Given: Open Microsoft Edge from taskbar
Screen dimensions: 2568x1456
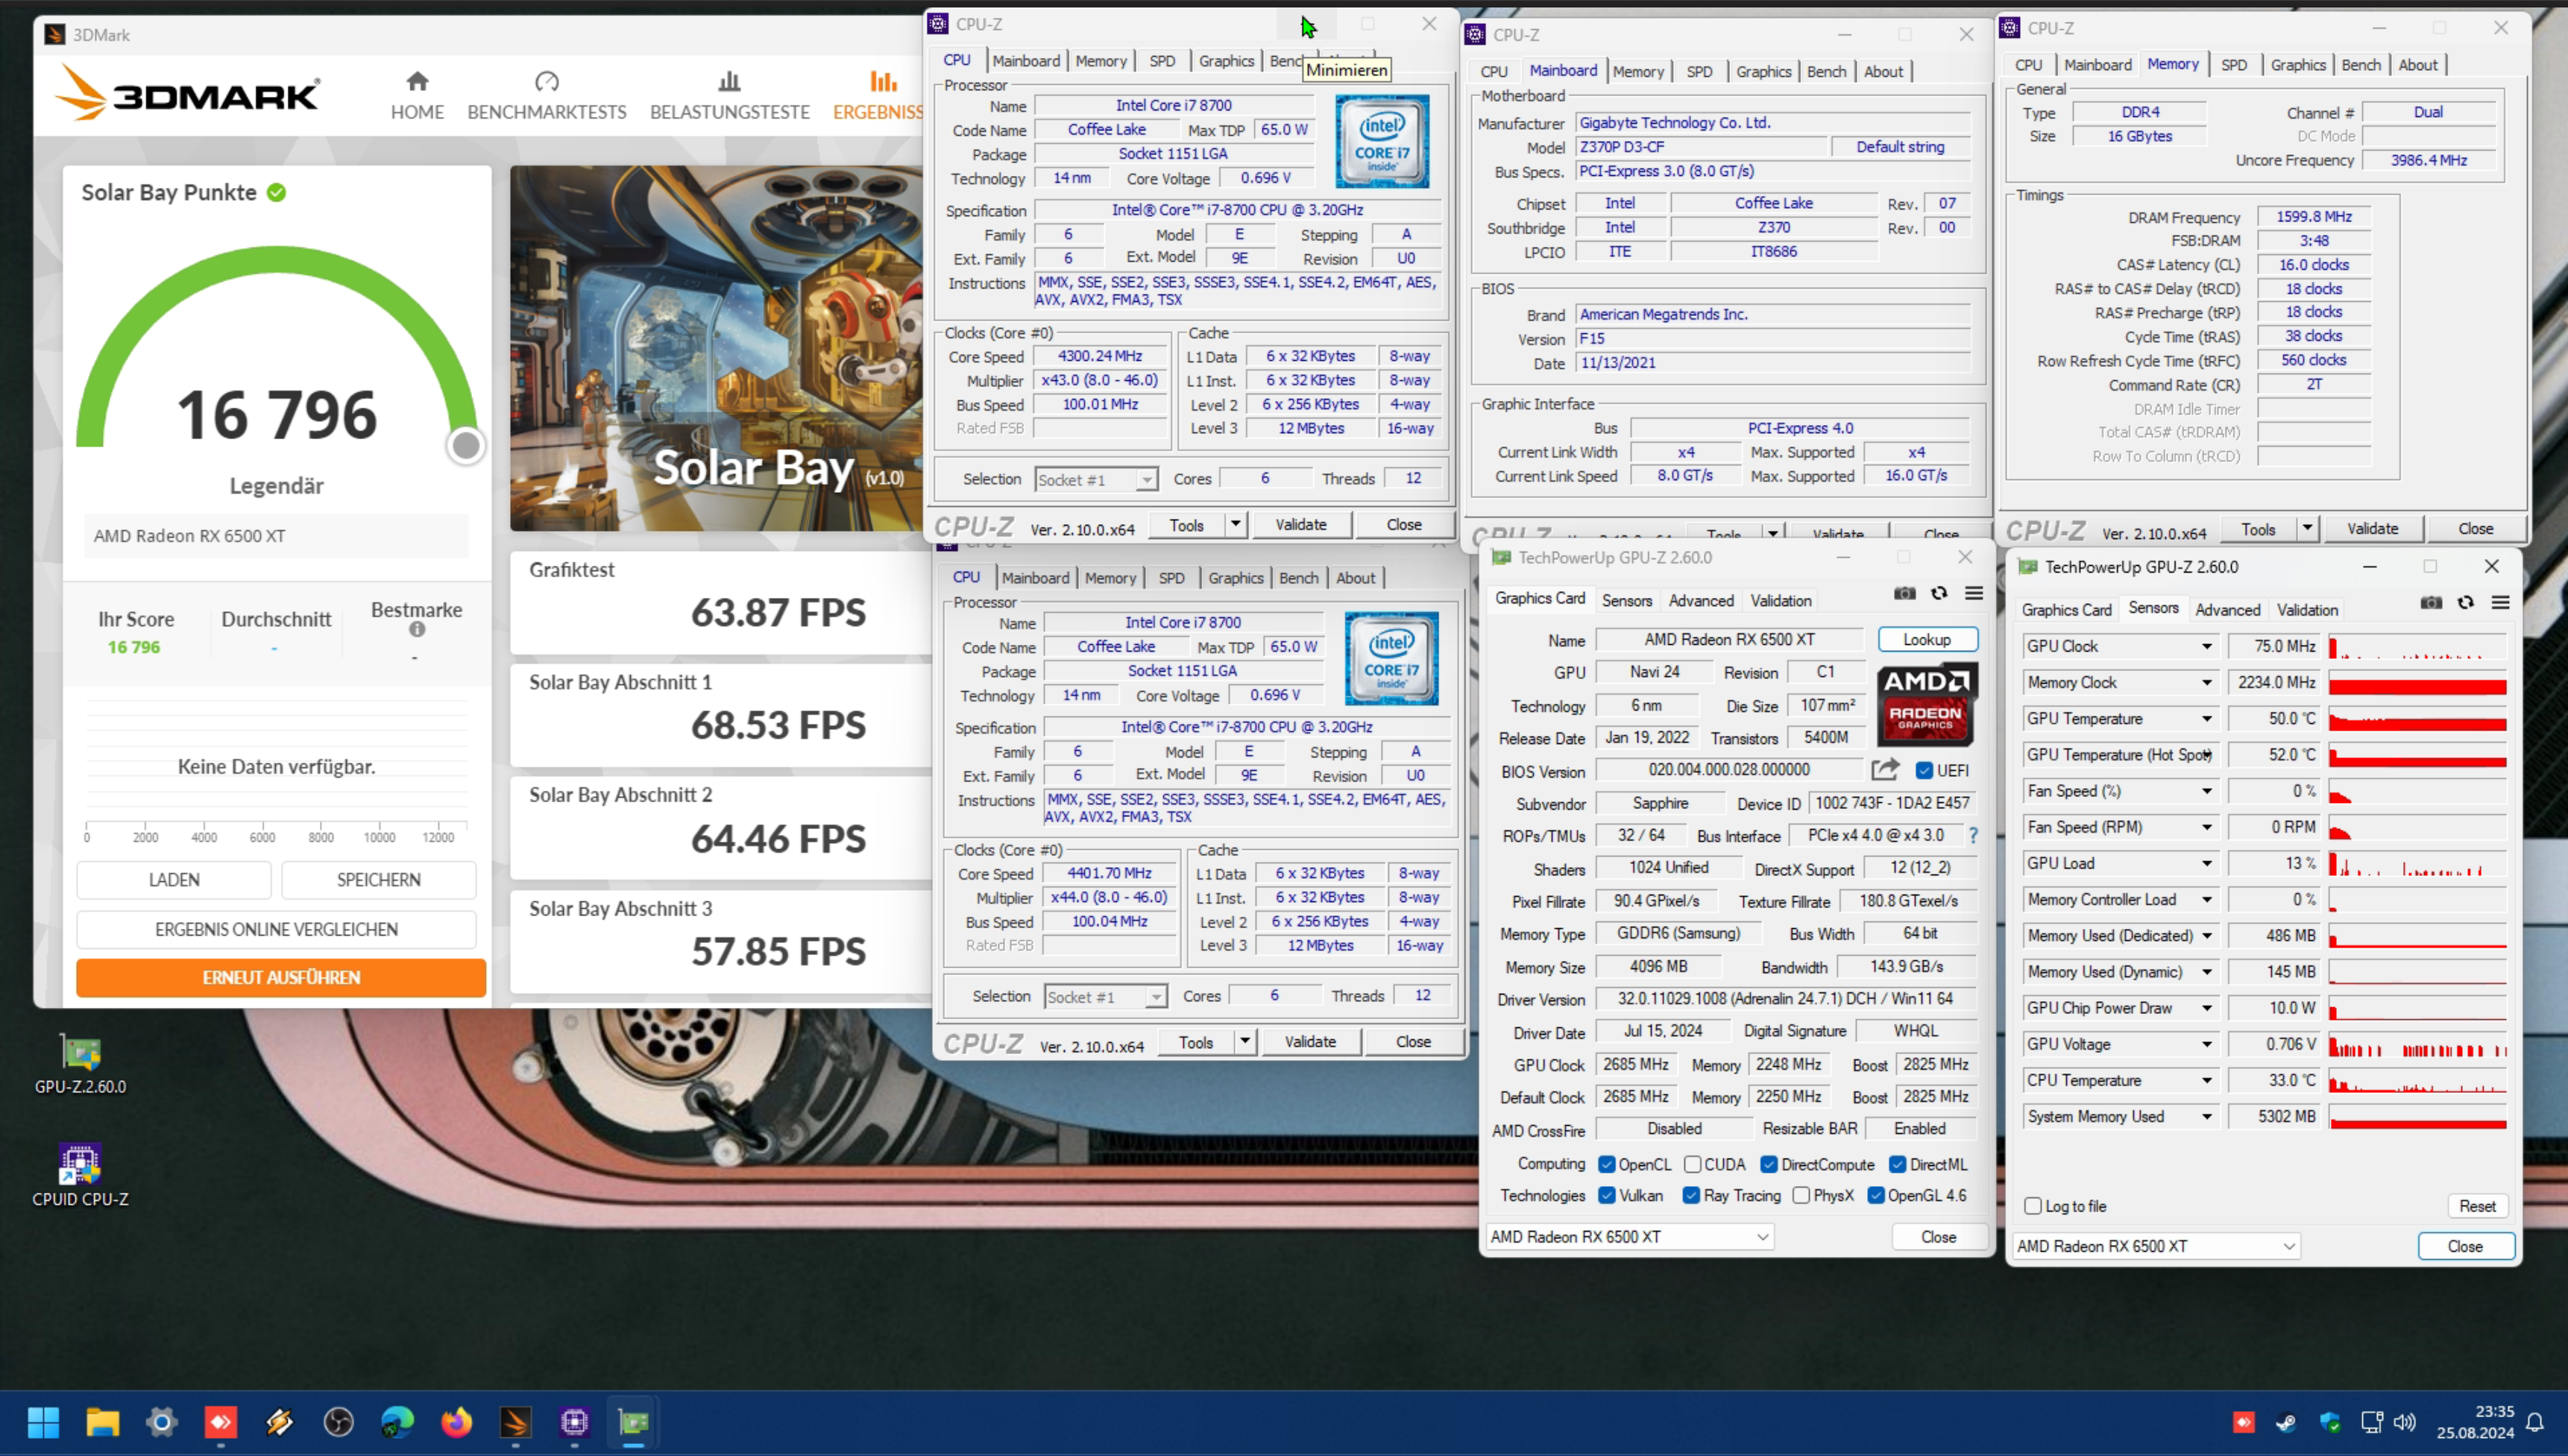Looking at the screenshot, I should tap(398, 1422).
